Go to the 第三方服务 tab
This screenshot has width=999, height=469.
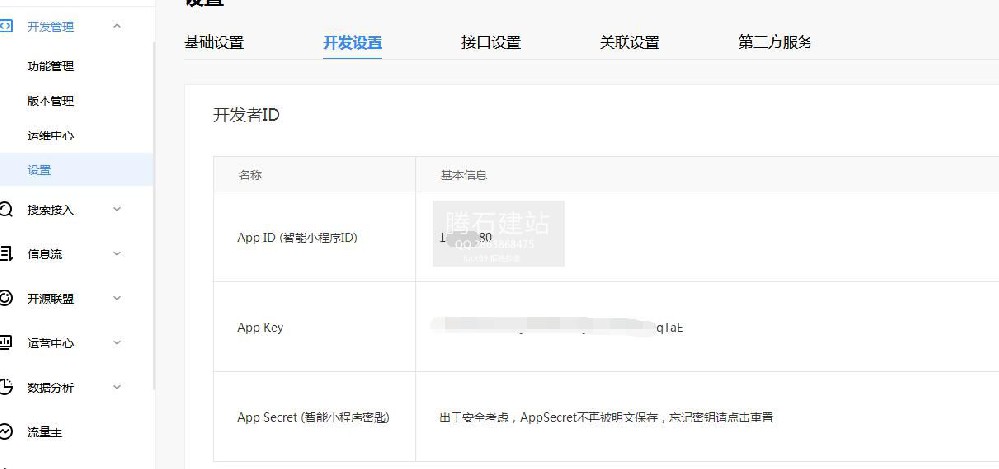click(x=774, y=43)
